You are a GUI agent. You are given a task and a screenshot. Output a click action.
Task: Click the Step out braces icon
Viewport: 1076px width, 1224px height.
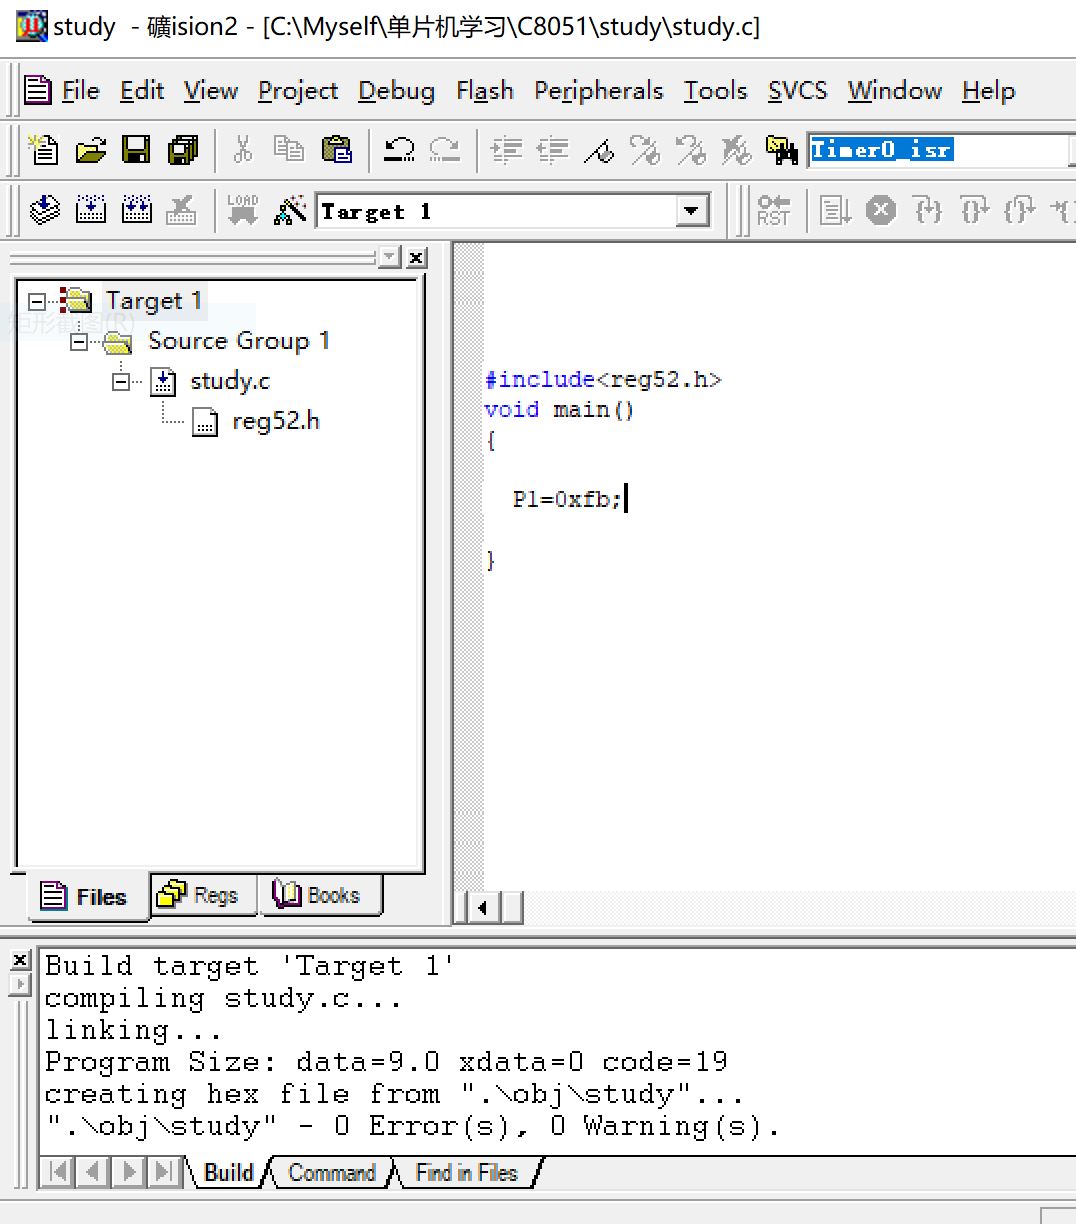coord(1020,211)
